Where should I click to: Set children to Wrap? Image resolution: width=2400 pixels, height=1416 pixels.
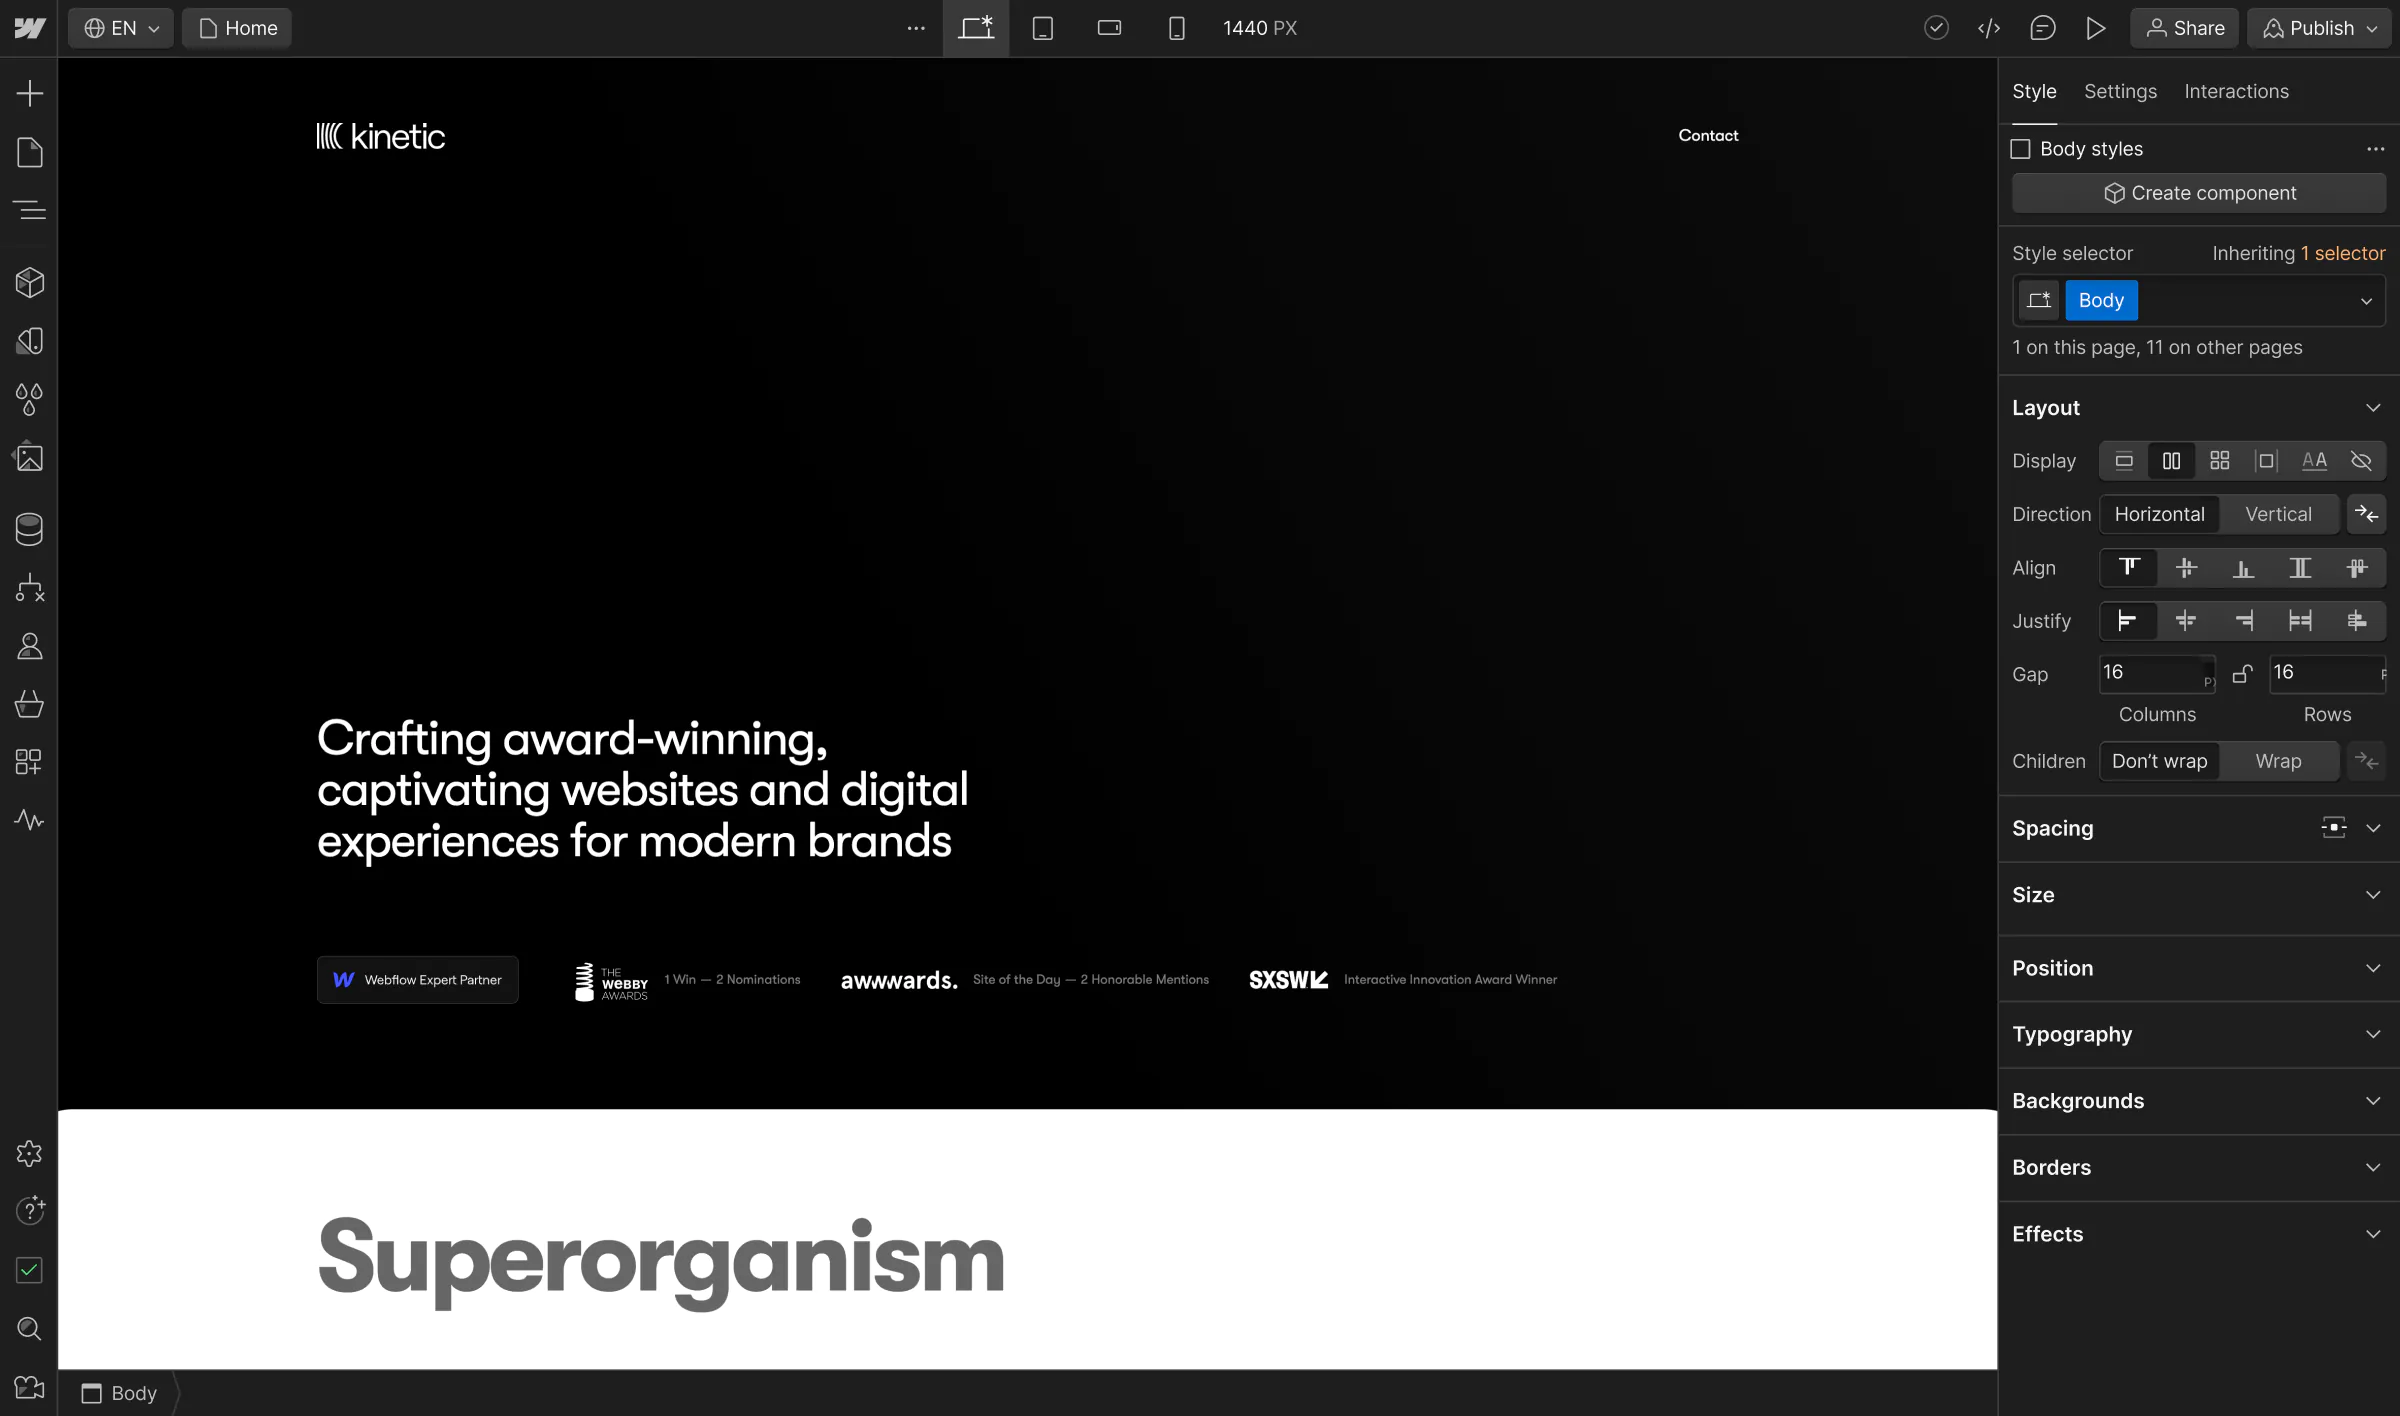[2278, 761]
